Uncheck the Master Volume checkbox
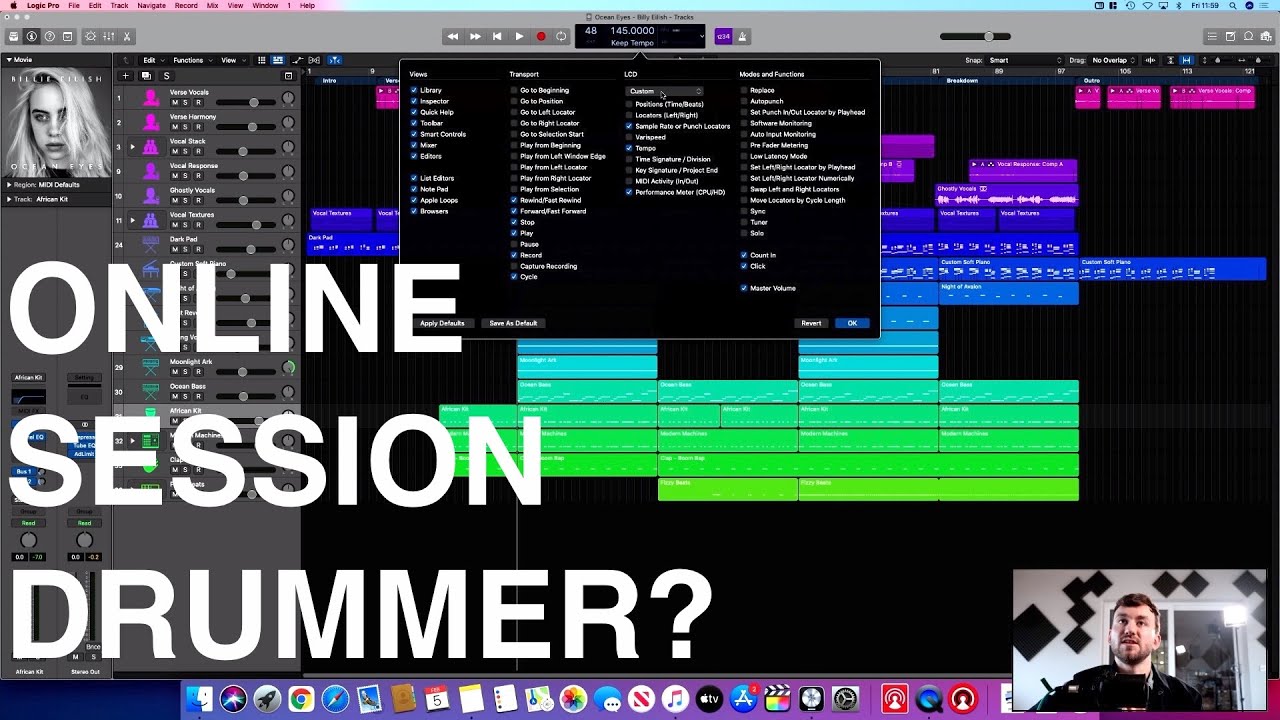Viewport: 1280px width, 720px height. click(x=744, y=288)
